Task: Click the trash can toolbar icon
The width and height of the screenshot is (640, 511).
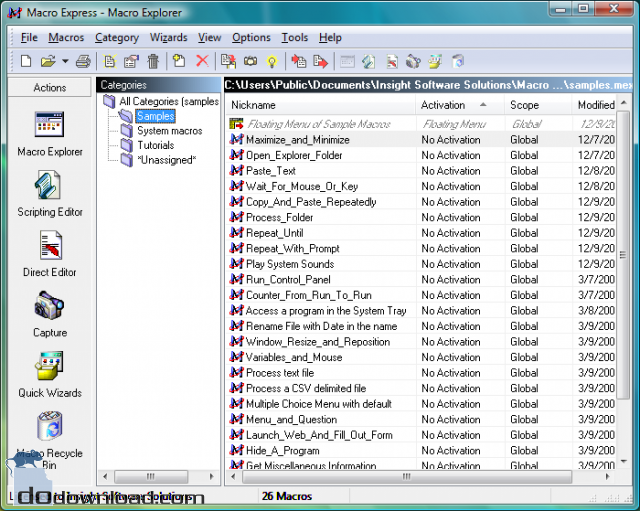Action: pyautogui.click(x=153, y=61)
